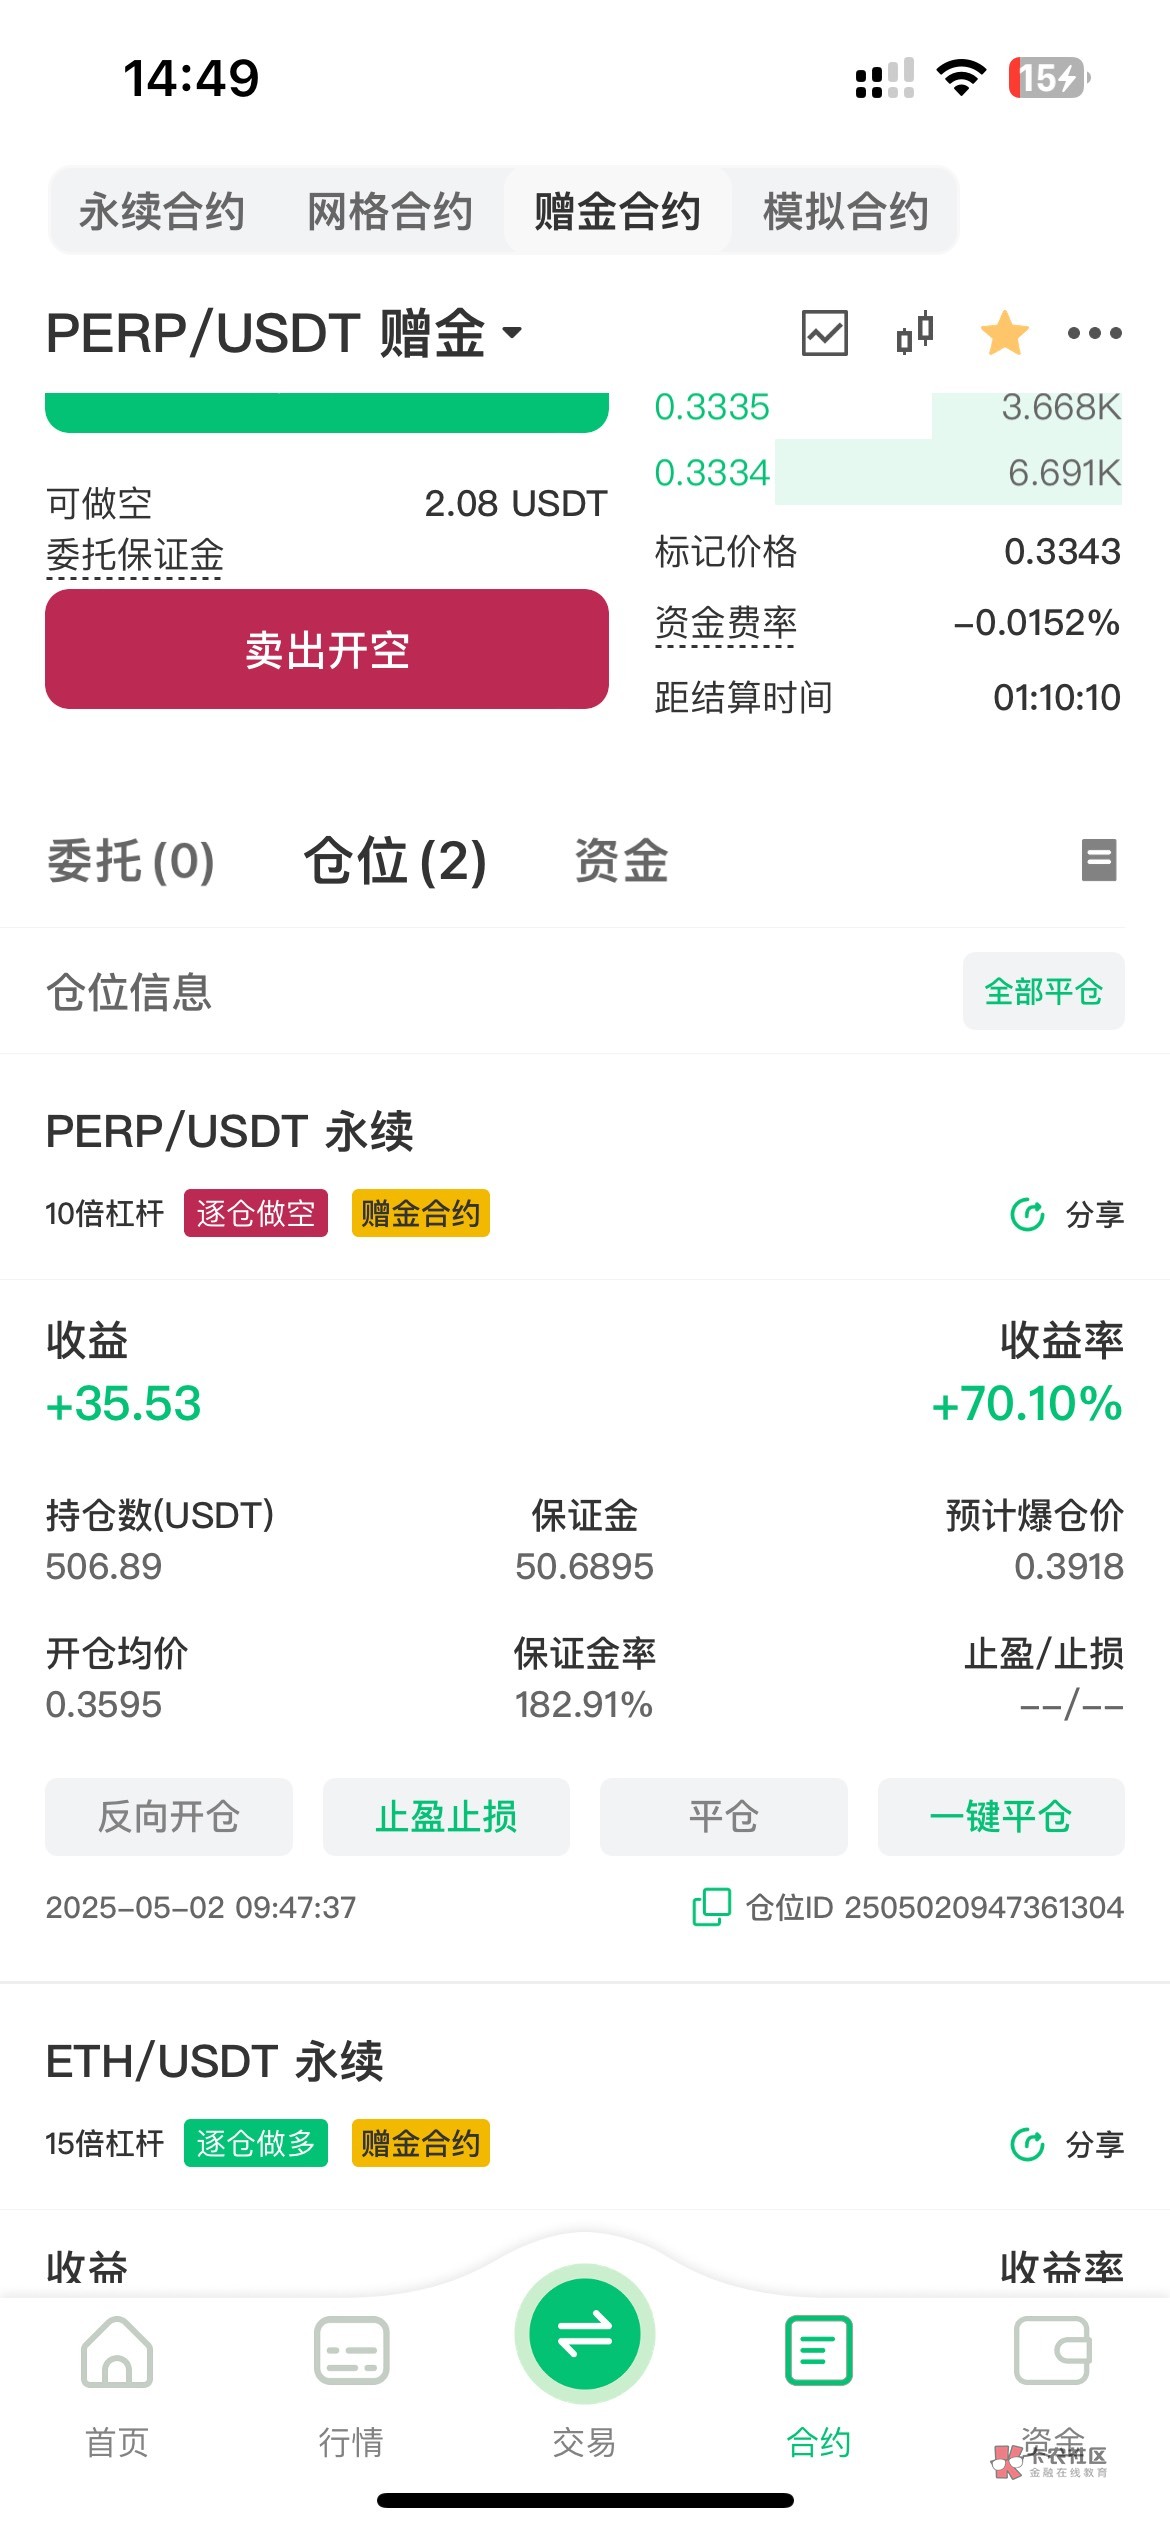Share the ETH/USDT position
The width and height of the screenshot is (1170, 2532).
[x=1067, y=2145]
